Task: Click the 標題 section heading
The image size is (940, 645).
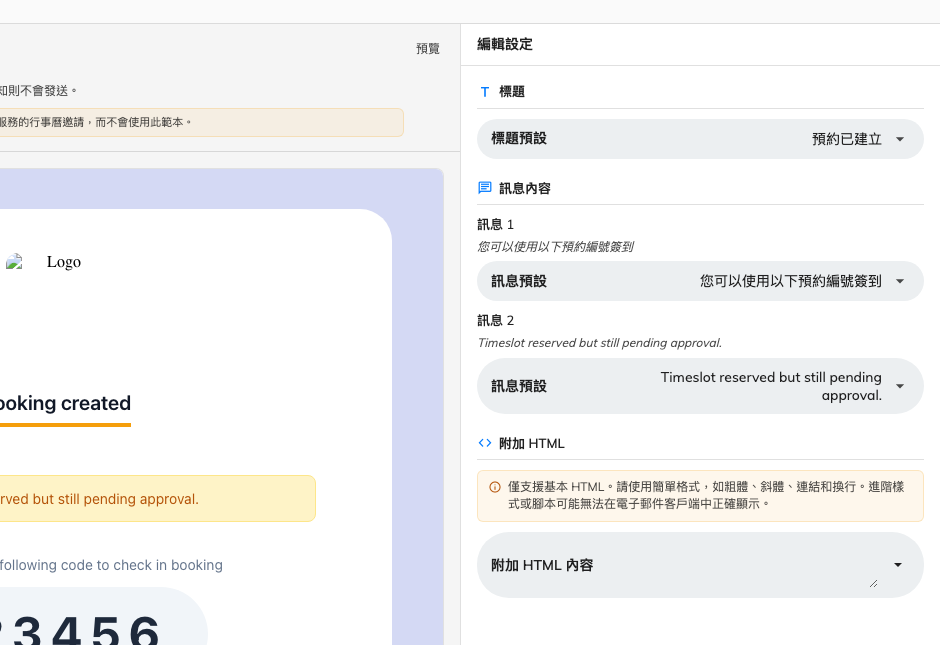Action: (x=511, y=92)
